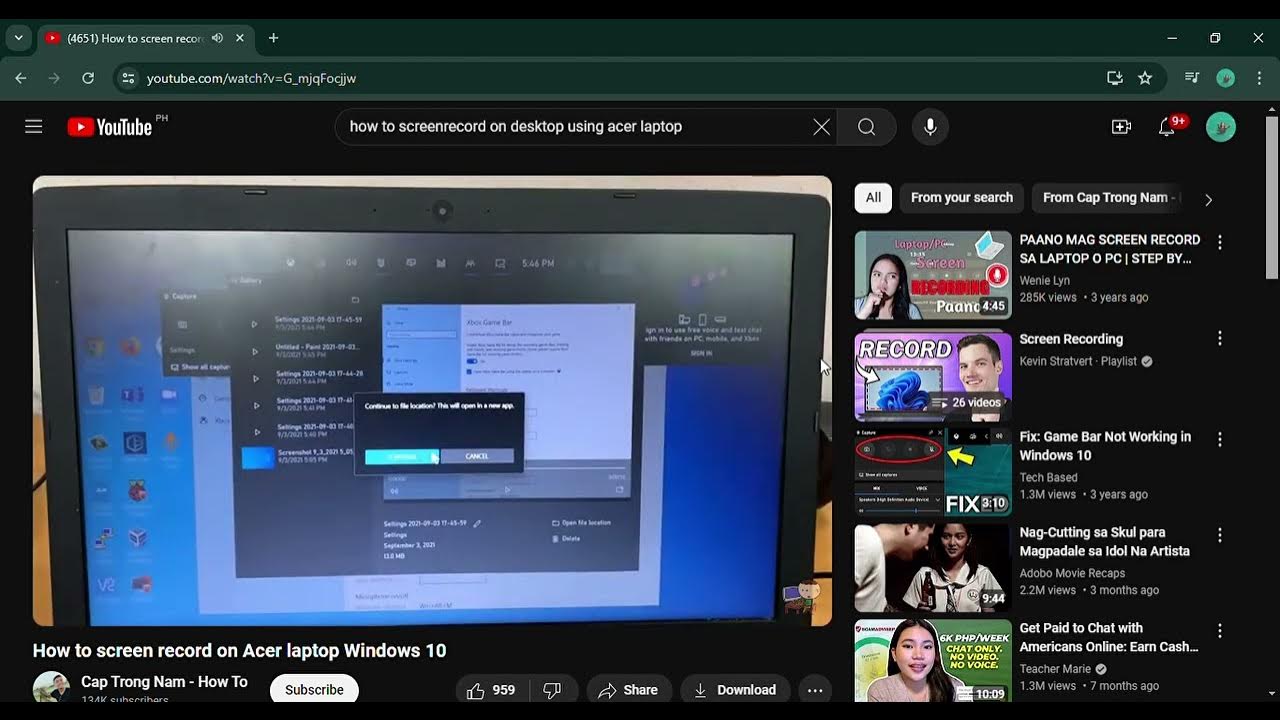Image resolution: width=1280 pixels, height=720 pixels.
Task: Open the notifications bell
Action: pos(1167,127)
